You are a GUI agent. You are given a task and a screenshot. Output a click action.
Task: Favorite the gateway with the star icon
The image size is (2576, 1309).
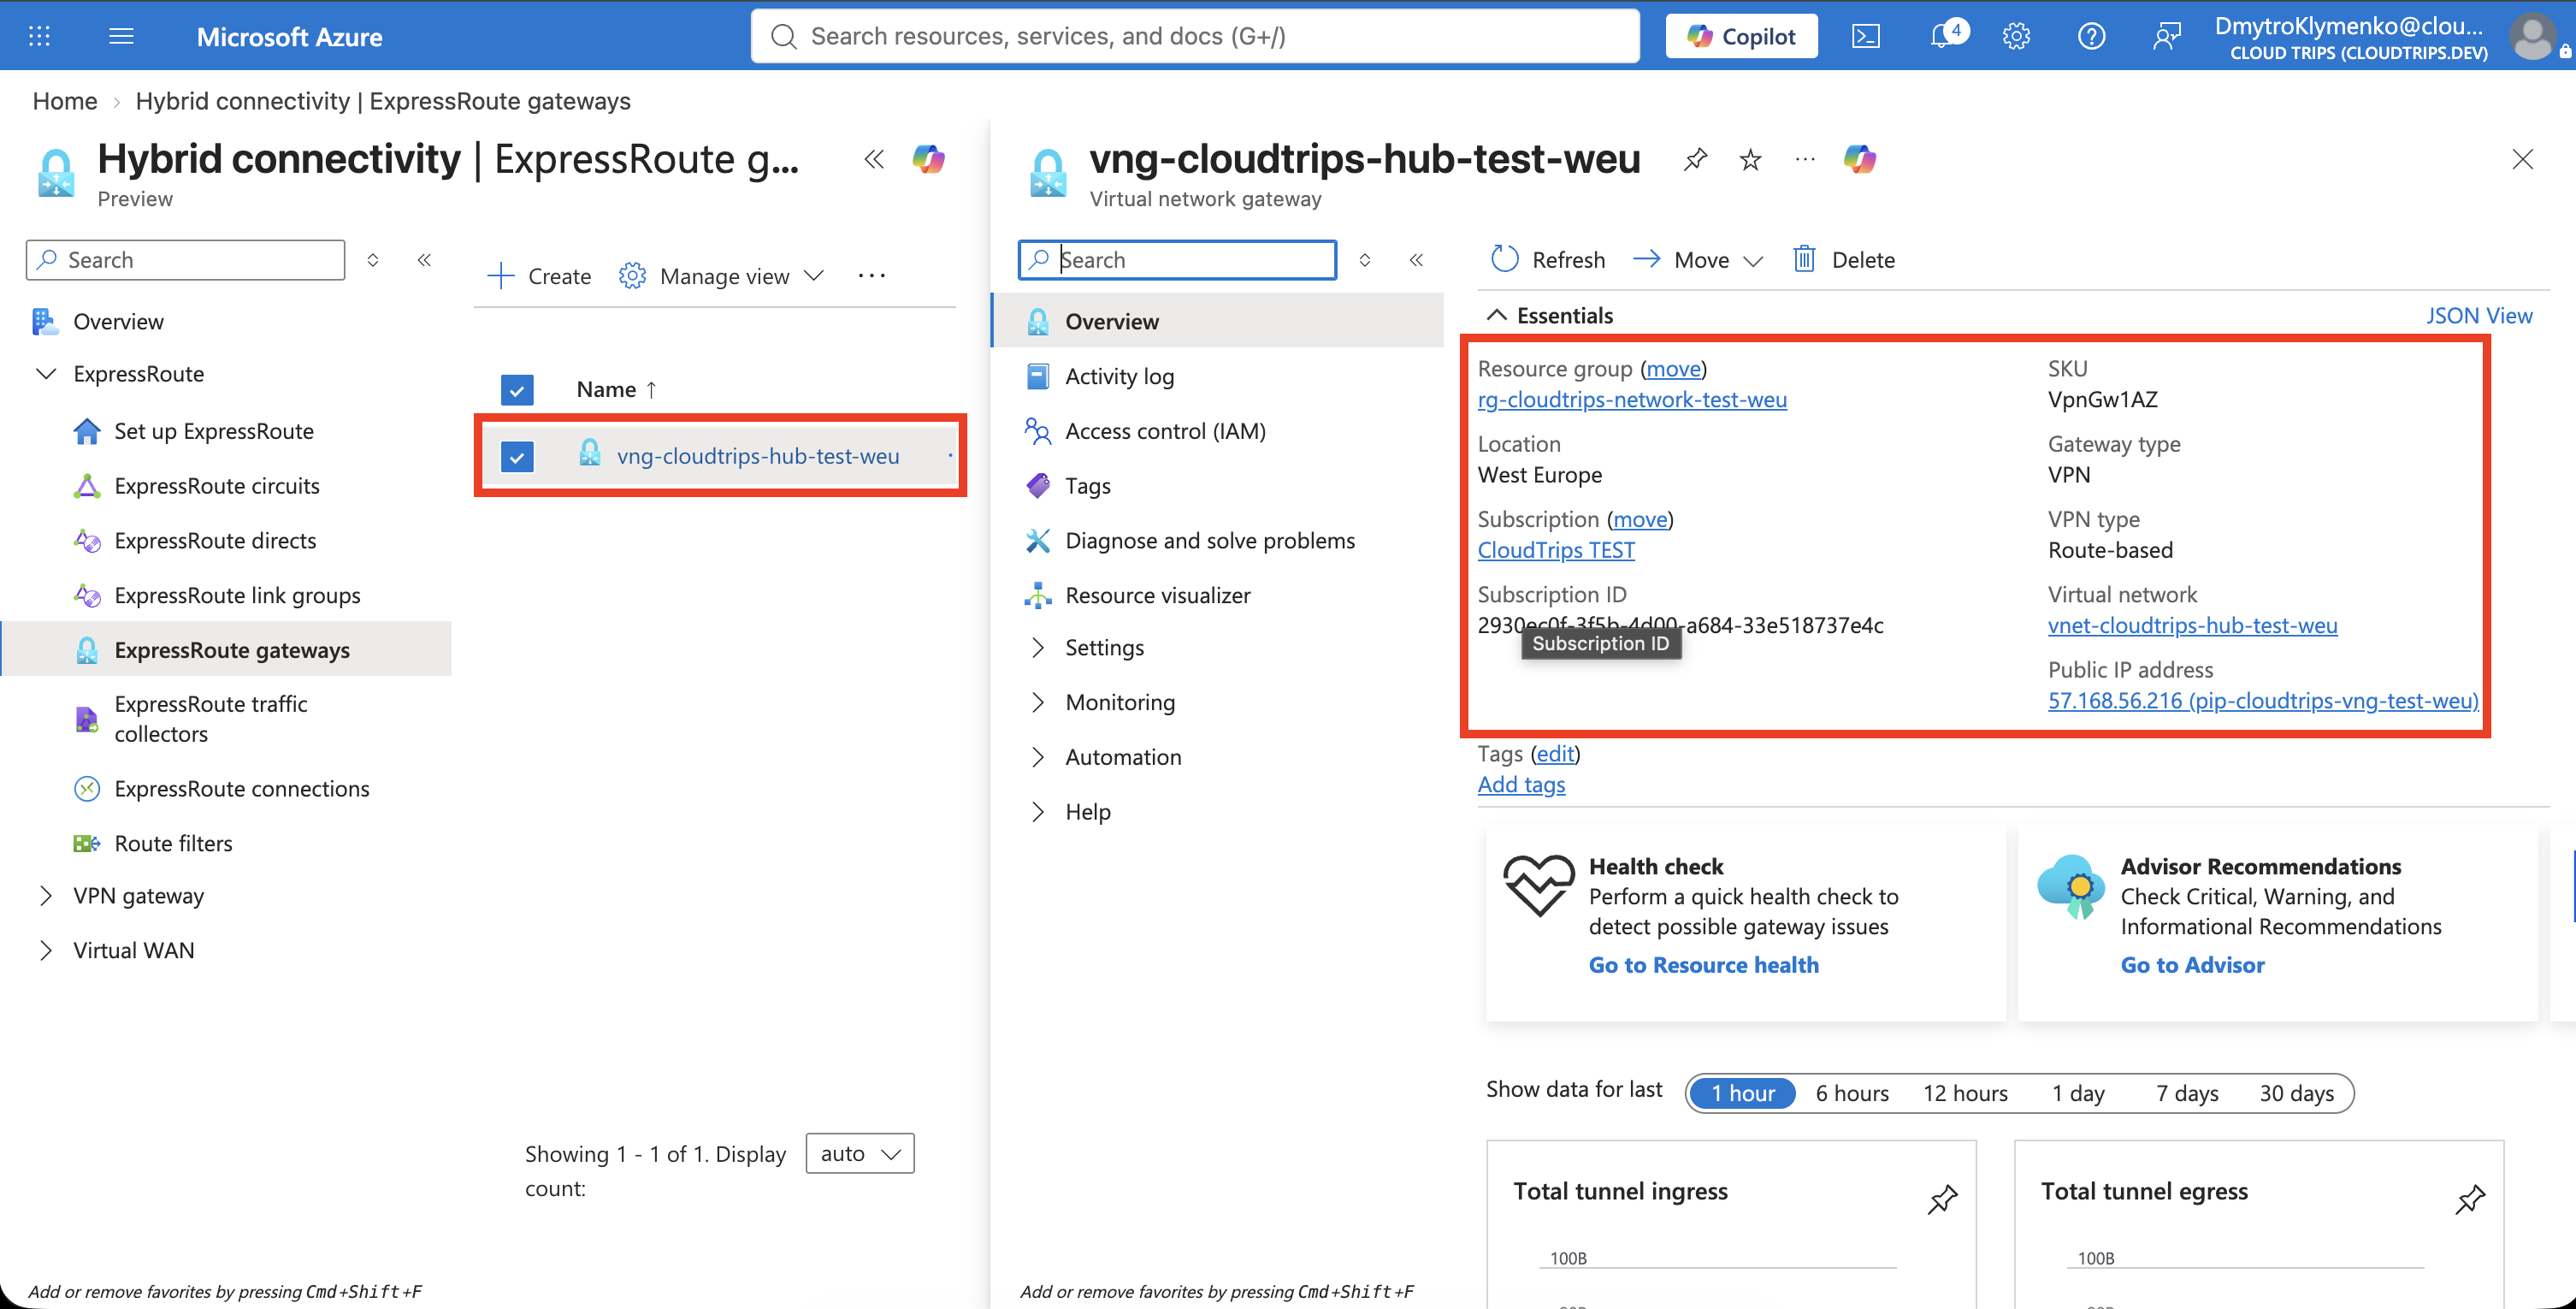[1750, 159]
